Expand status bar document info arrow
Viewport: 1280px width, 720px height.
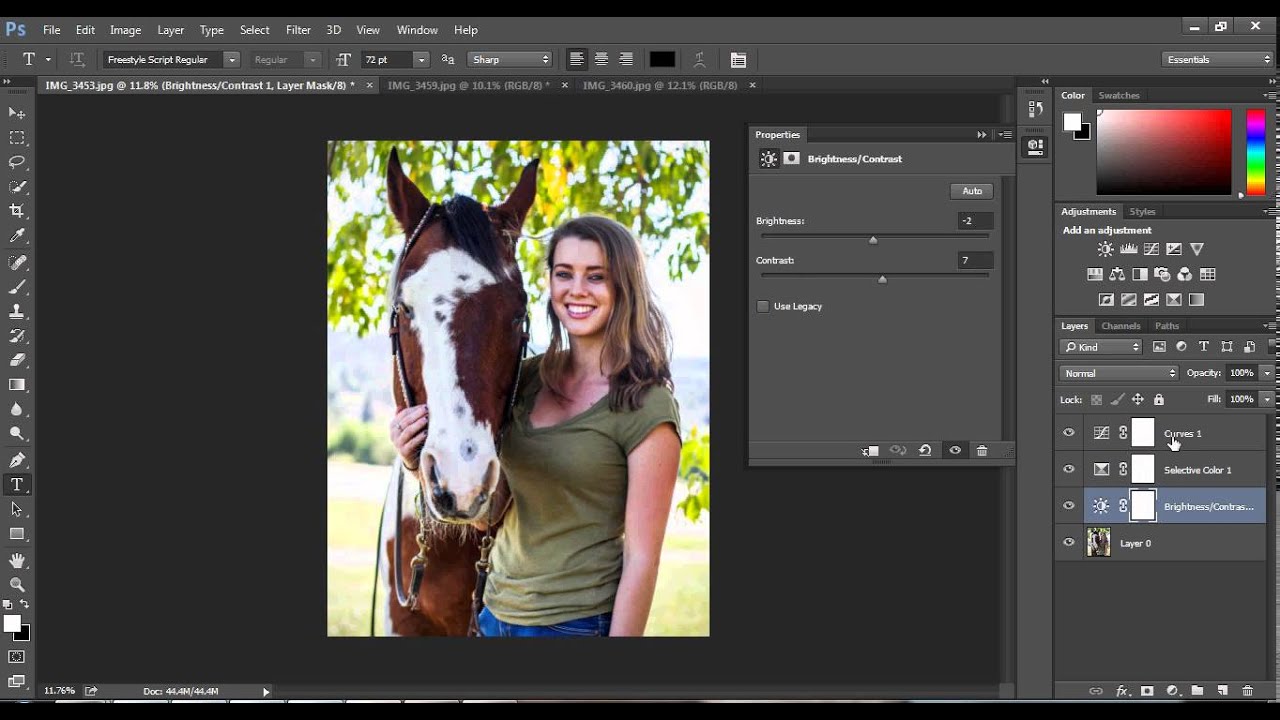click(x=266, y=691)
